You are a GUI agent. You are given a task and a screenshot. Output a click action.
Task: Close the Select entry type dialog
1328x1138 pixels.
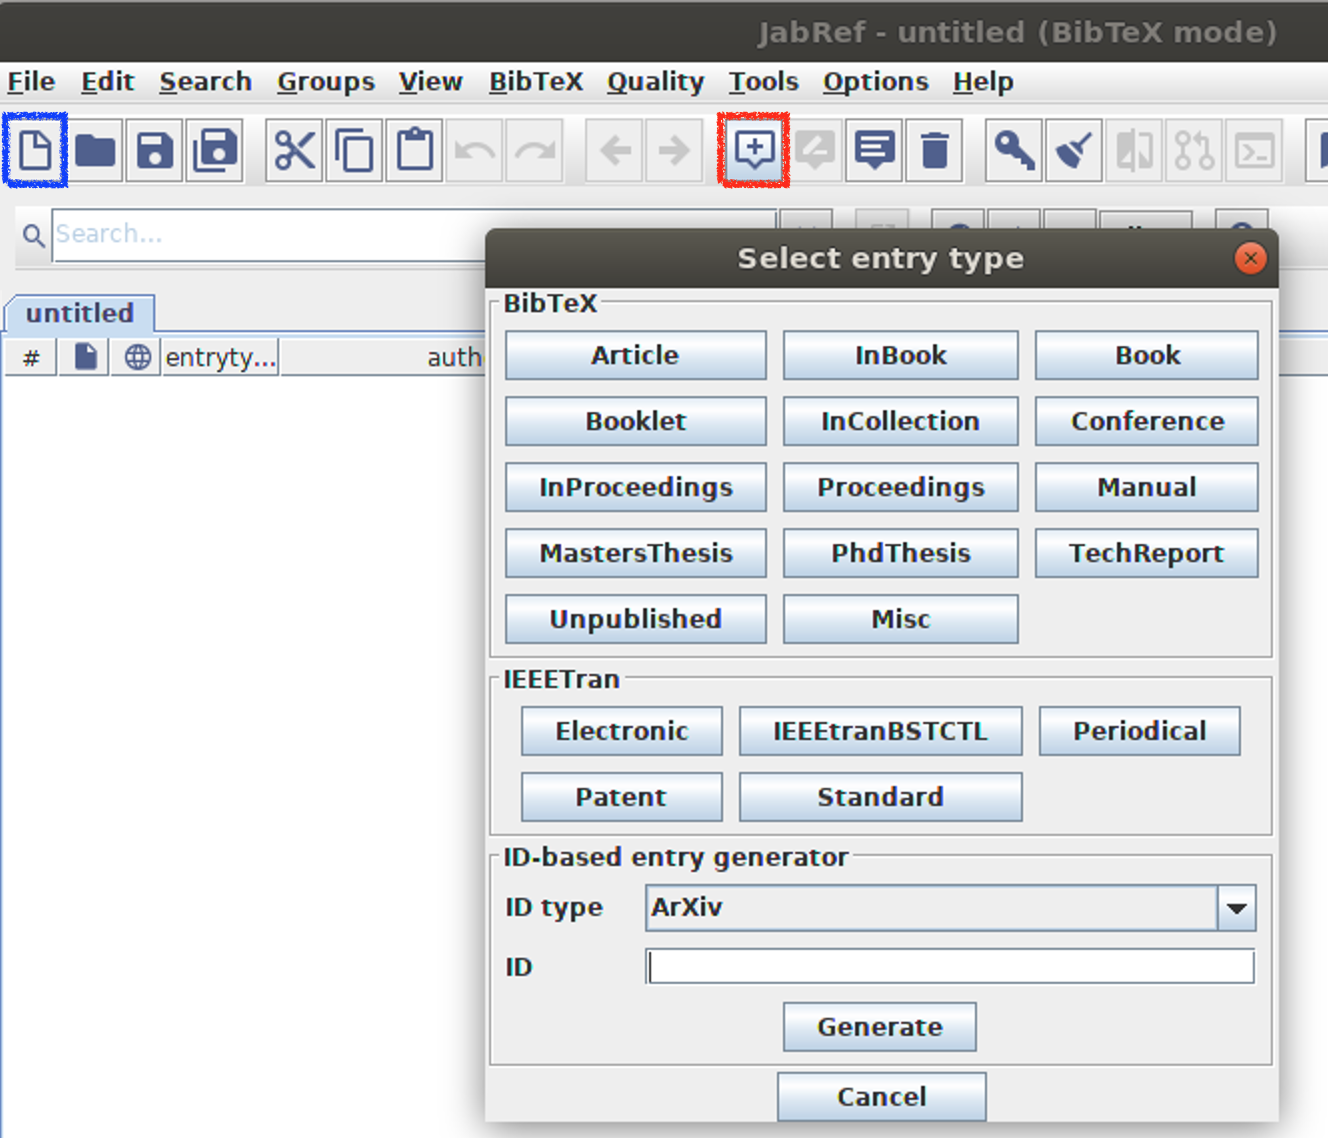pyautogui.click(x=1250, y=258)
